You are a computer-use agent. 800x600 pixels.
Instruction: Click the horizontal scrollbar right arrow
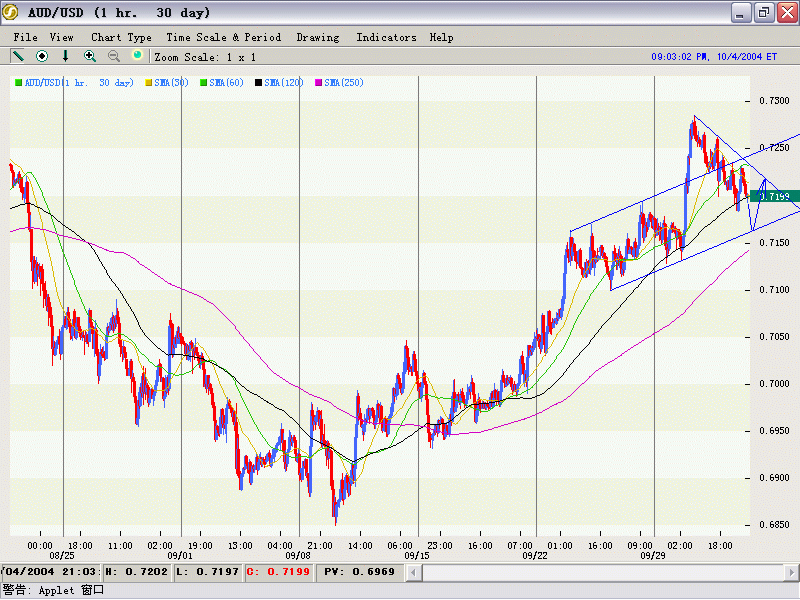pyautogui.click(x=790, y=572)
